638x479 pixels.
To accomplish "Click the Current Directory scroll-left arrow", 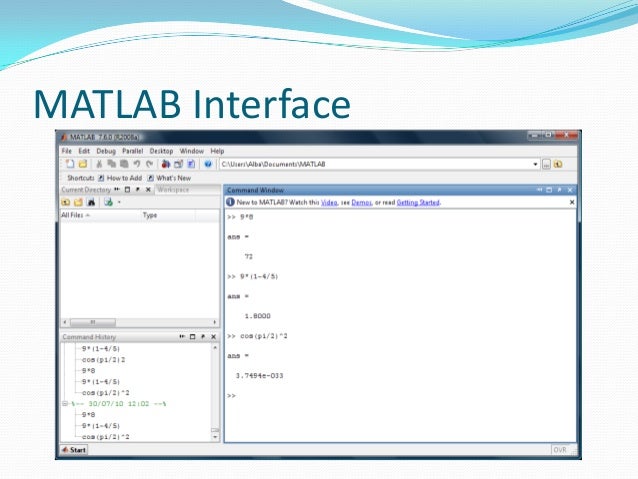I will 65,322.
